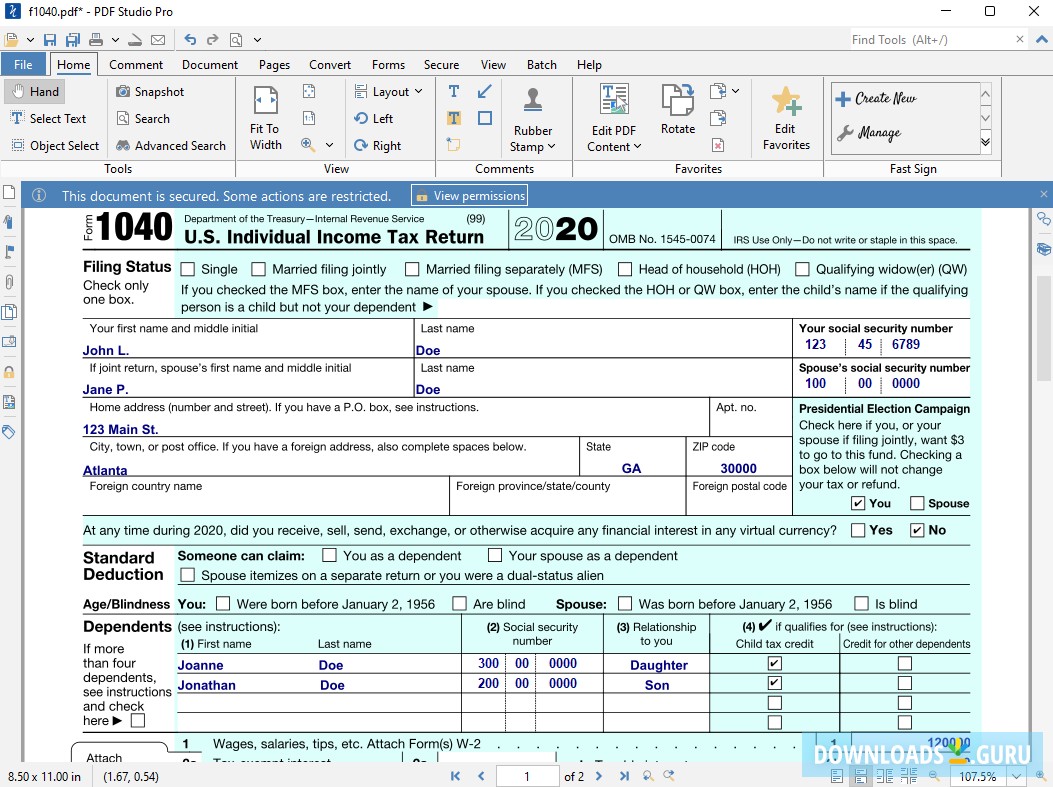The image size is (1053, 787).
Task: Go to the next page
Action: [599, 776]
